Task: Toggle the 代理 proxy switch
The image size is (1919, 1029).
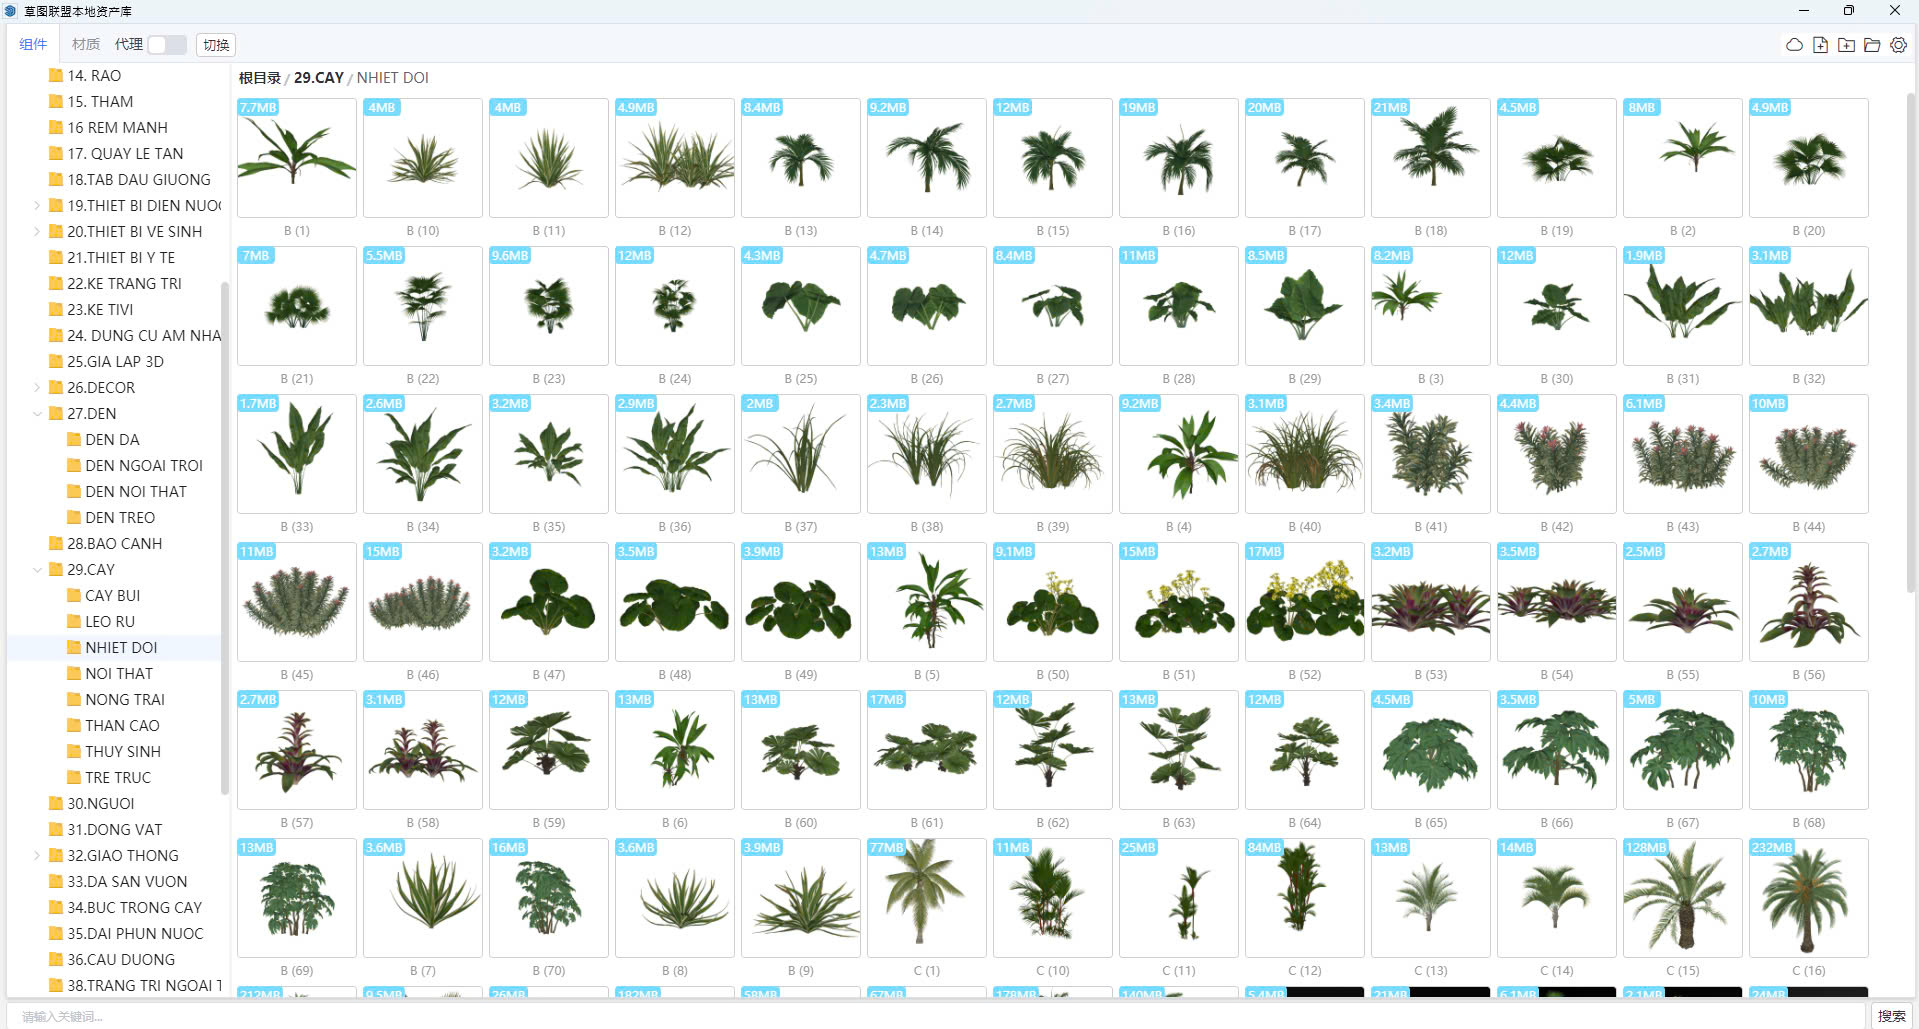Action: (166, 45)
